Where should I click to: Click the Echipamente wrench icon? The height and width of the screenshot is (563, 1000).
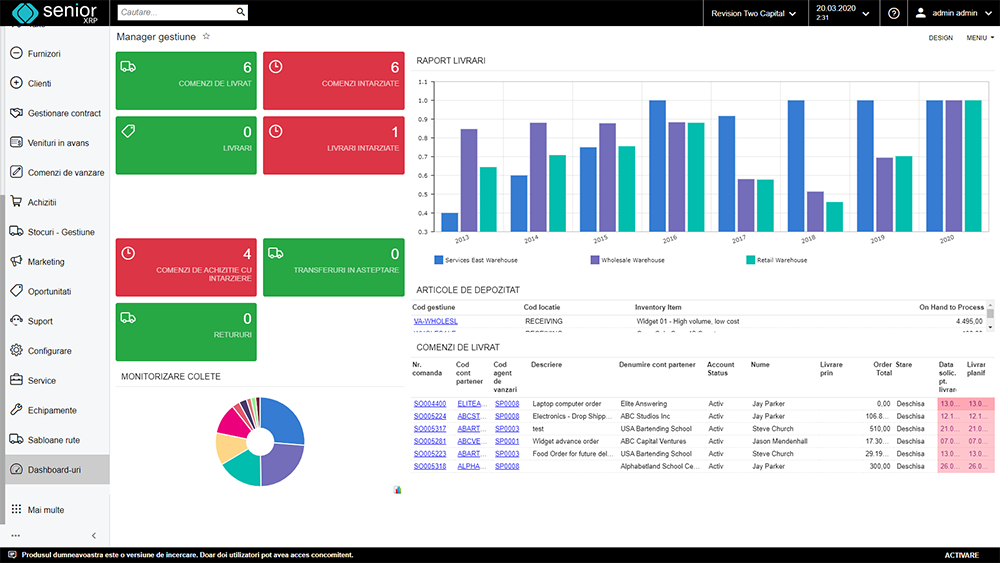tap(17, 409)
